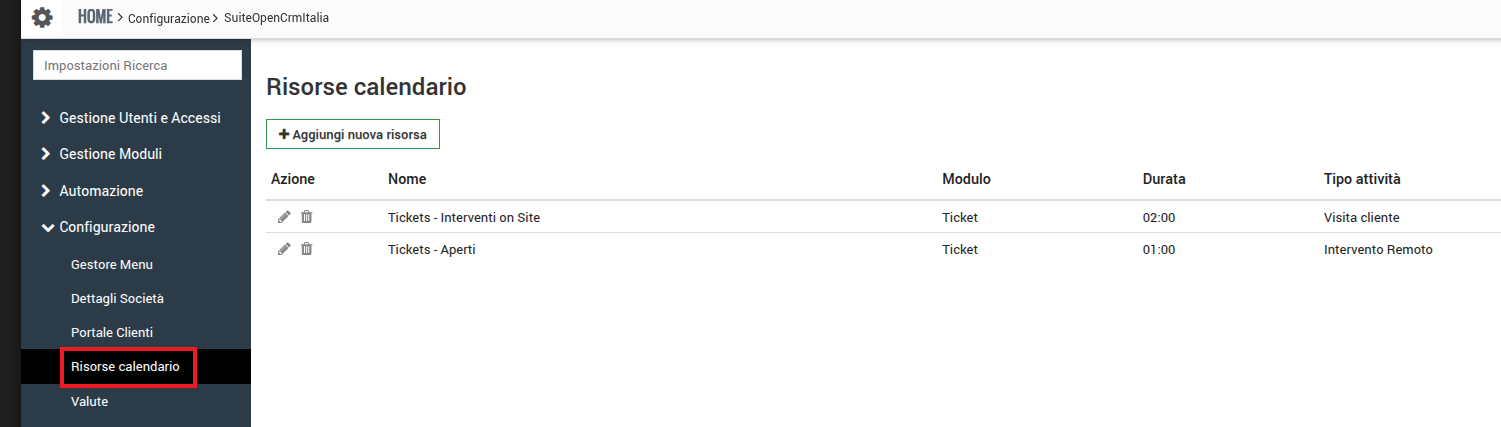Click the settings gear icon
The image size is (1501, 427).
coord(42,18)
